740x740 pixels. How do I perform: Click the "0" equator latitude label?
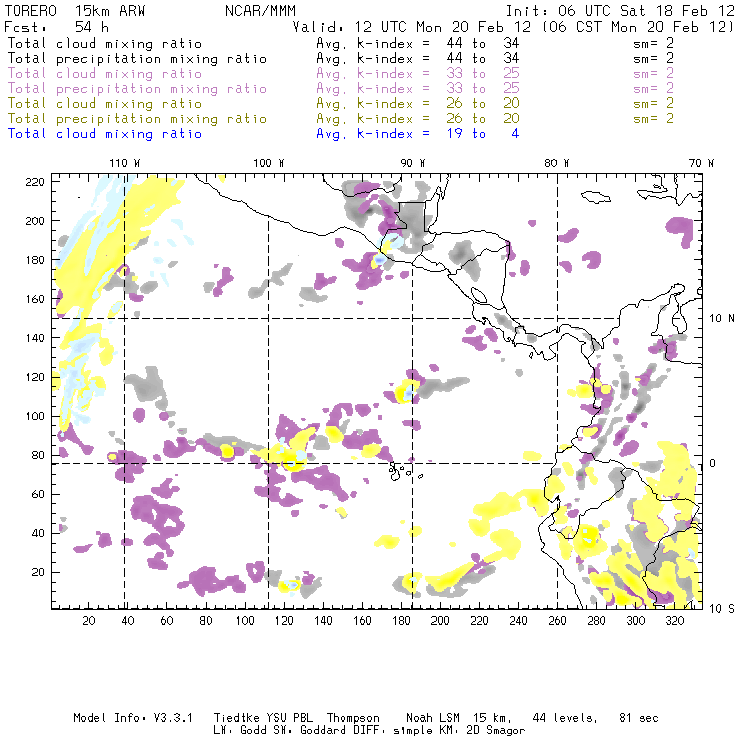coord(713,463)
